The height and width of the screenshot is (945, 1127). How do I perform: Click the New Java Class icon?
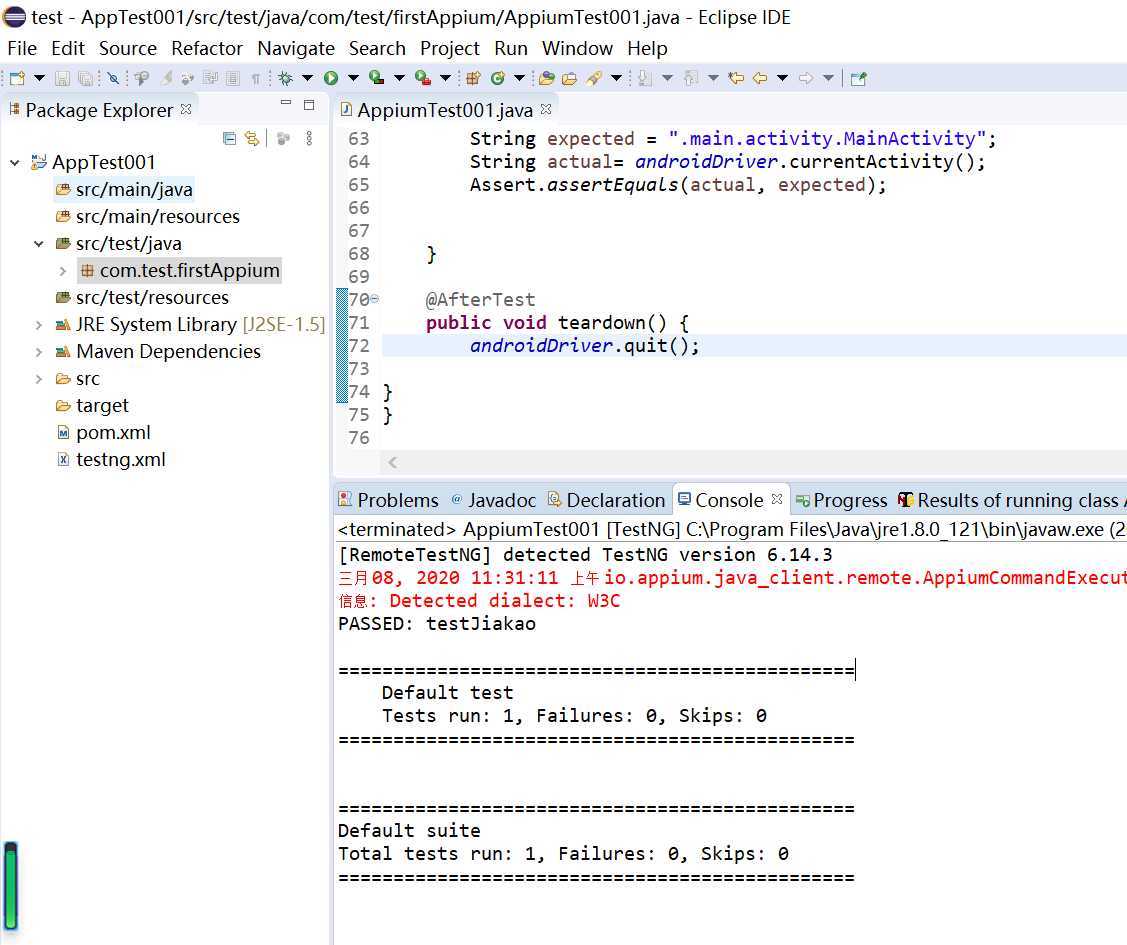497,78
